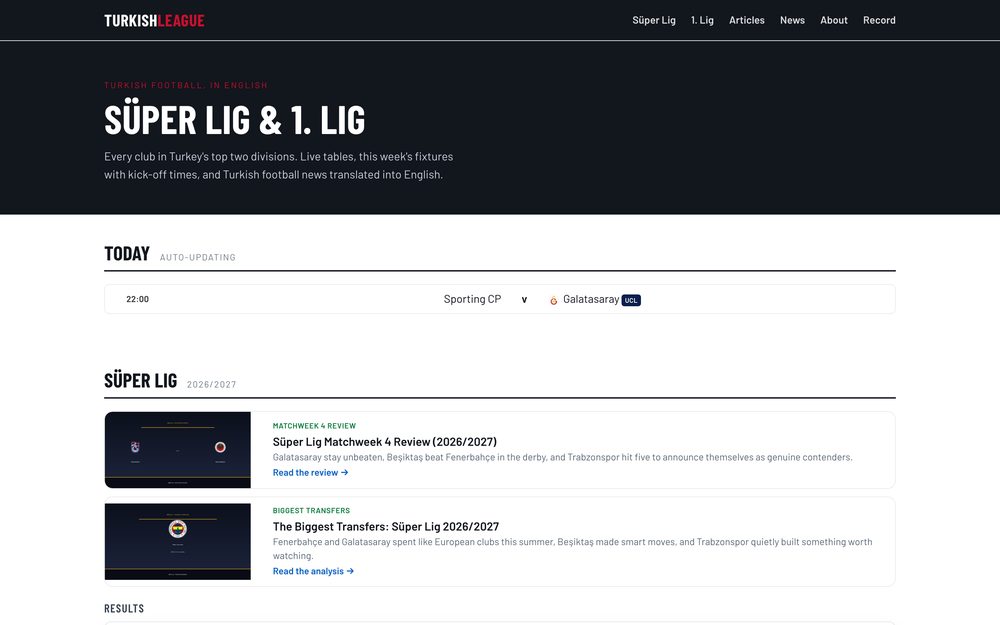Click the BIGGEST TRANSFERS green label
1000x625 pixels.
coord(311,510)
